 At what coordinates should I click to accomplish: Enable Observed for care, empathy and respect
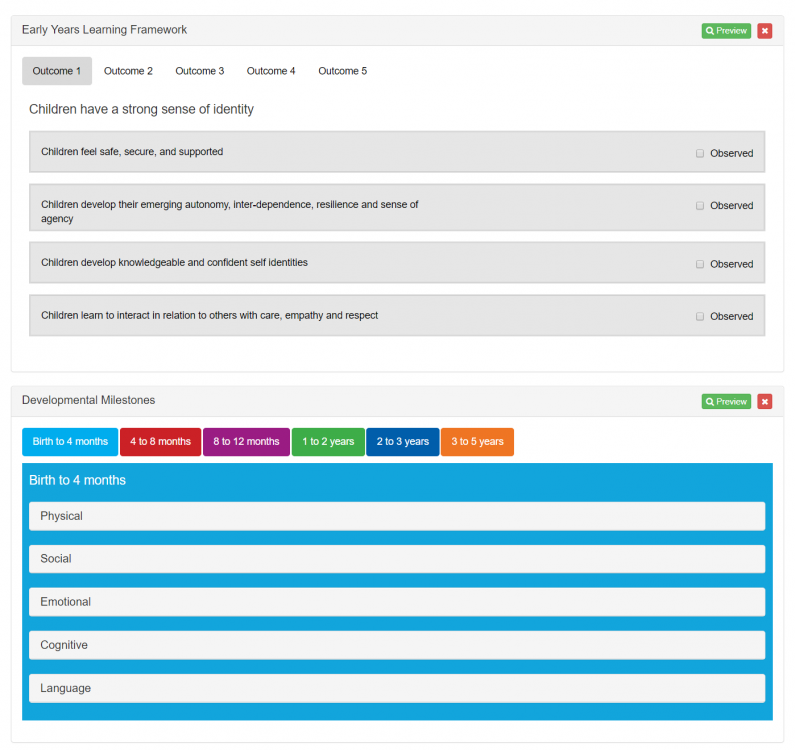click(700, 316)
